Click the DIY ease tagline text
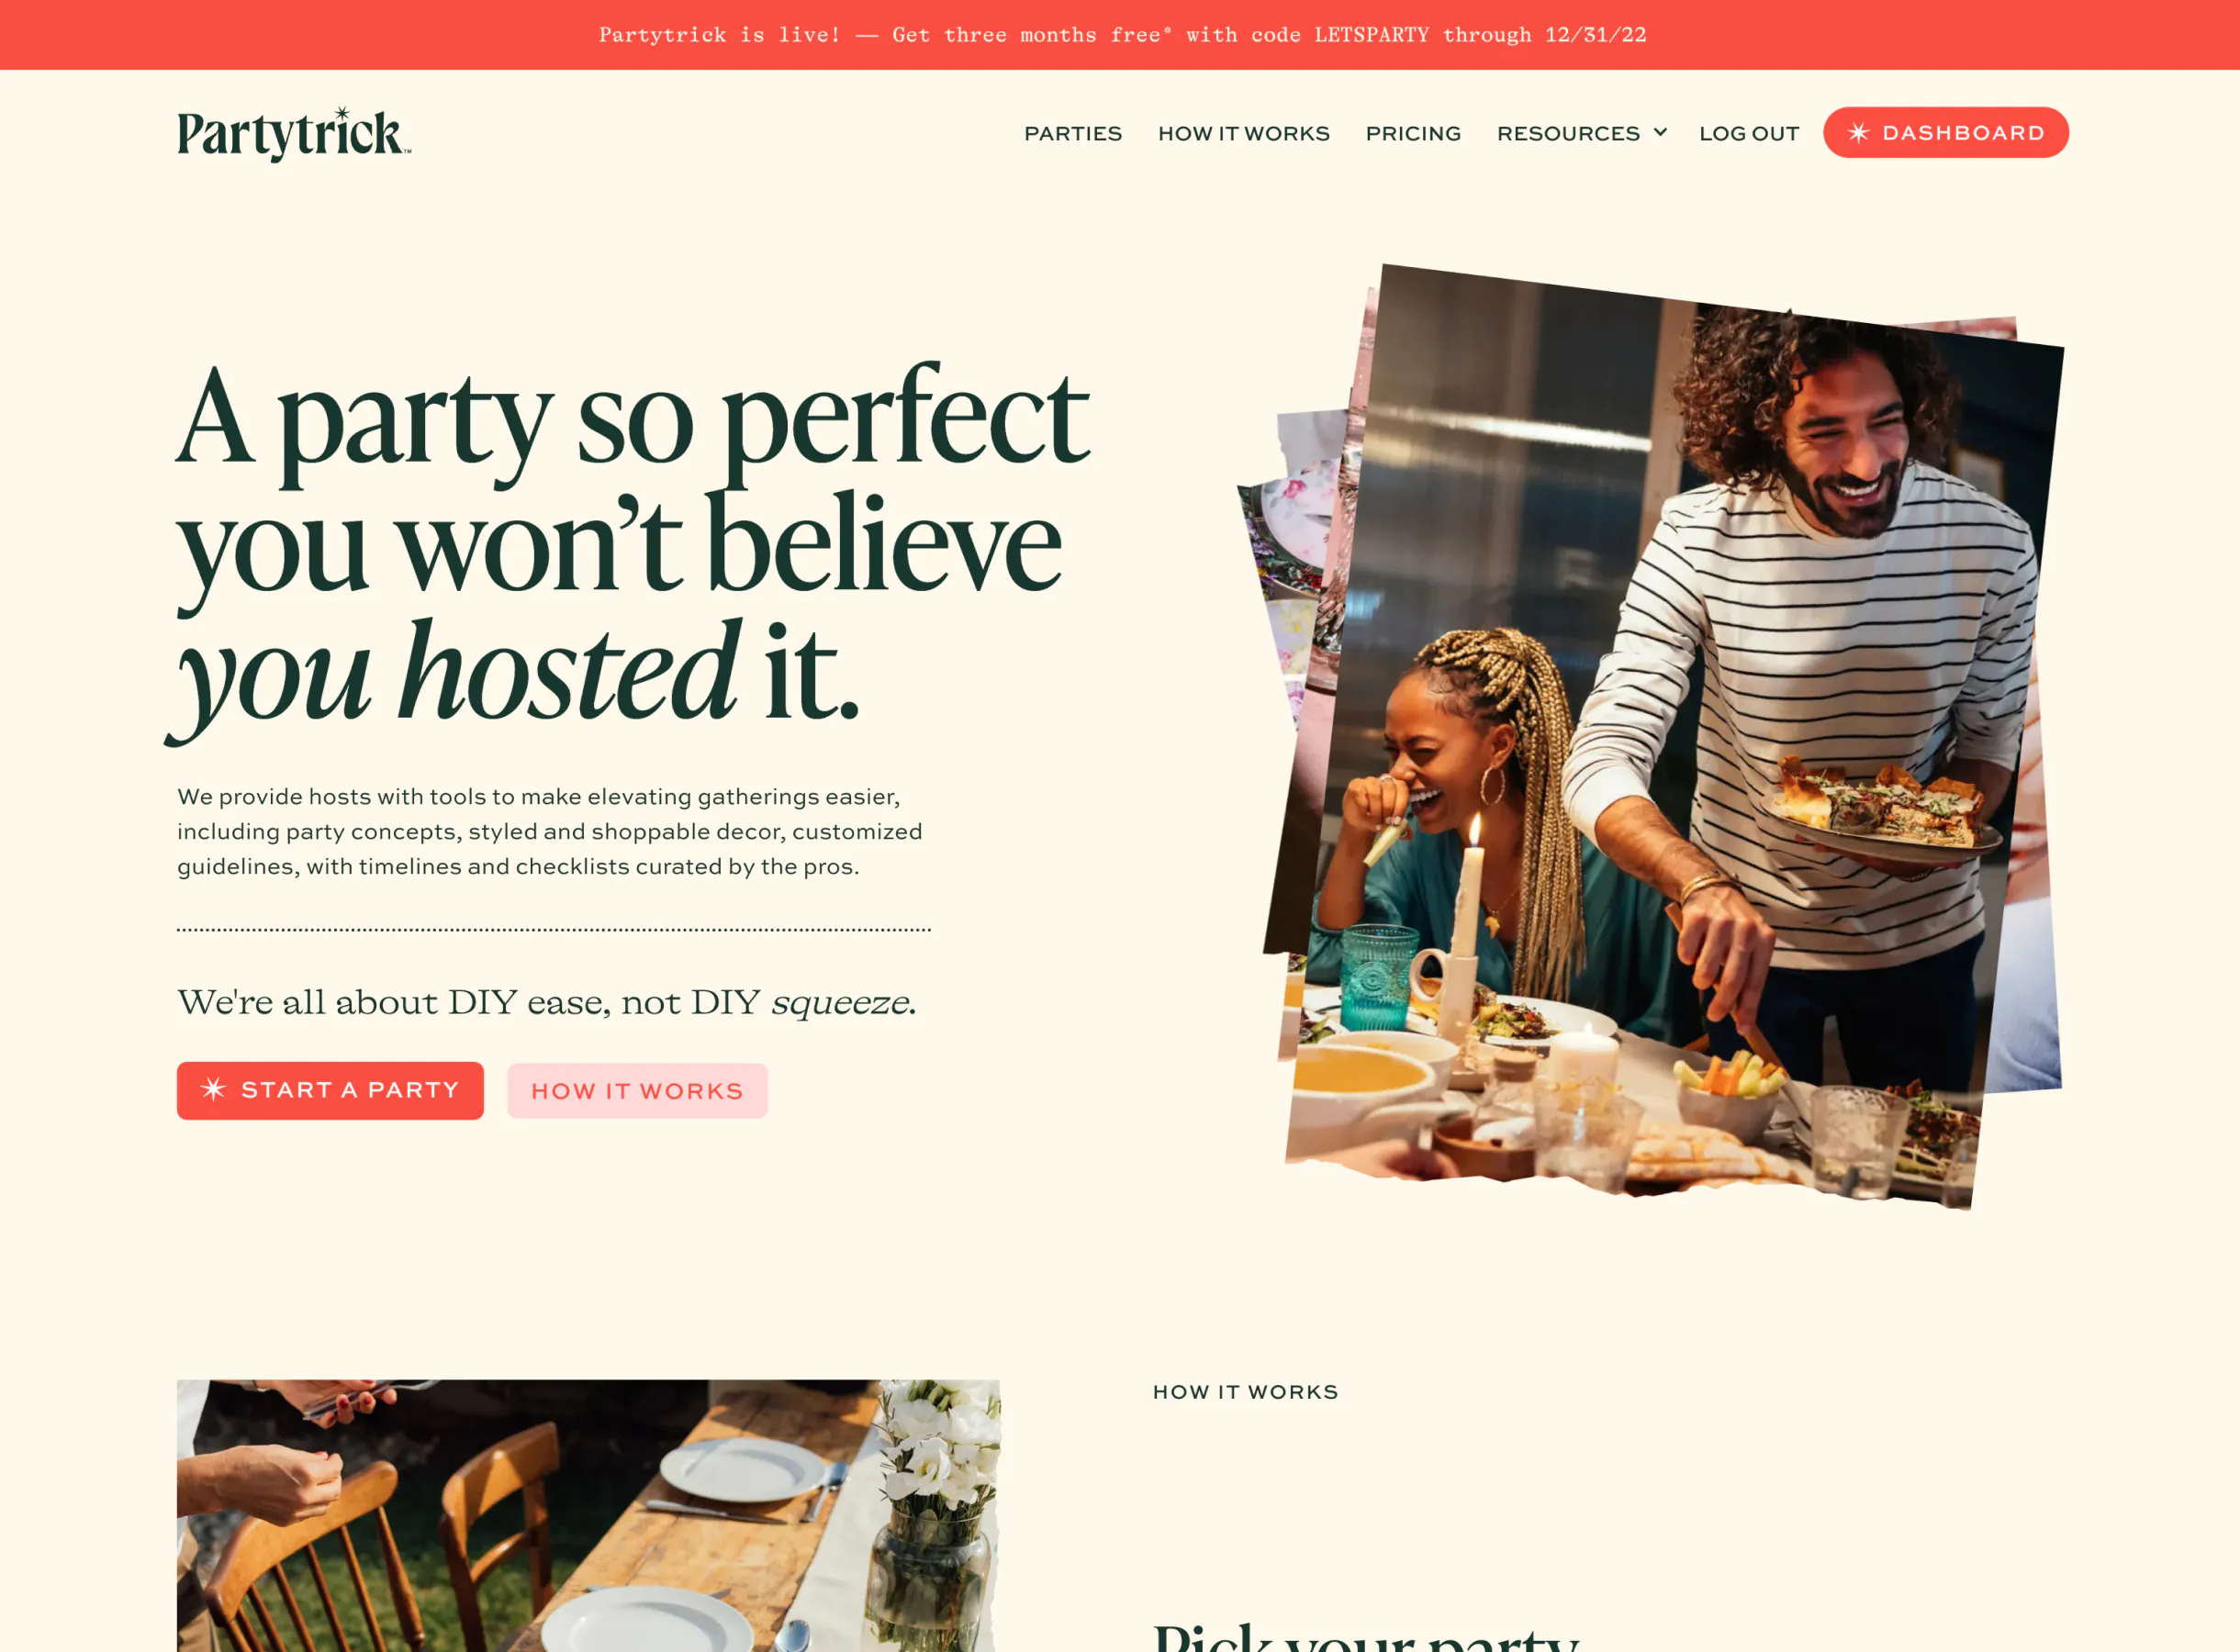2240x1652 pixels. pyautogui.click(x=546, y=1002)
